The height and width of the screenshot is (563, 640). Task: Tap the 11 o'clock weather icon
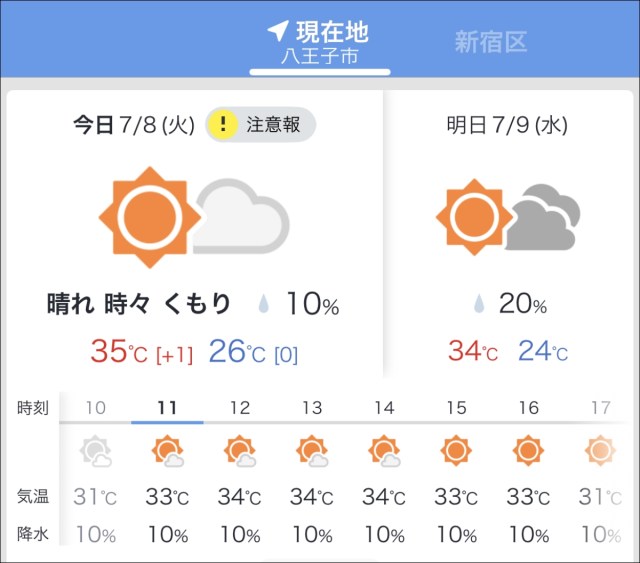coord(167,453)
